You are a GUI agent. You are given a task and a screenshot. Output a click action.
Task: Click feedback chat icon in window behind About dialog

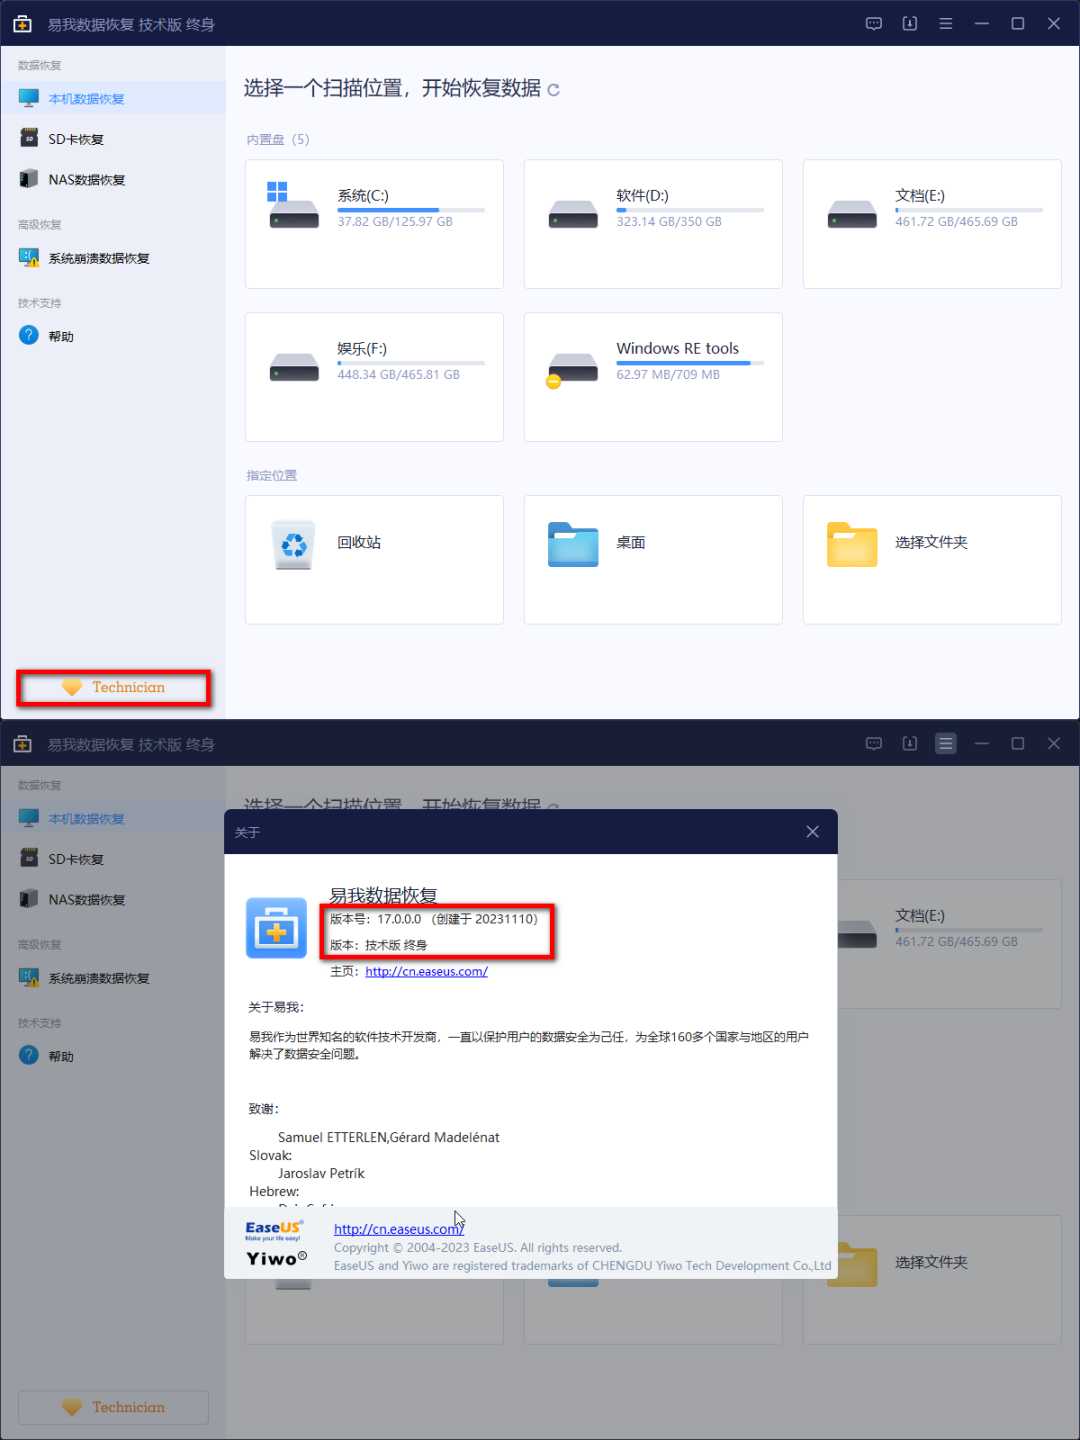[873, 744]
